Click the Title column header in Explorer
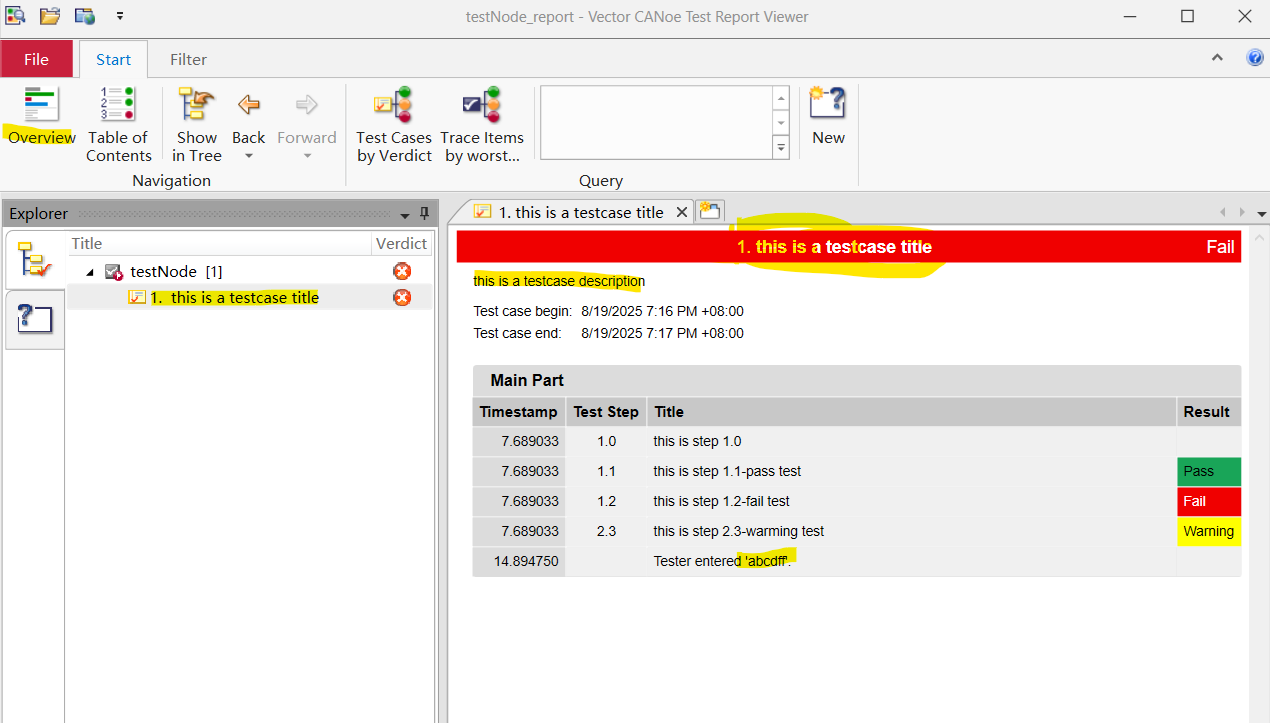Screen dimensions: 1270x723 [x=219, y=244]
